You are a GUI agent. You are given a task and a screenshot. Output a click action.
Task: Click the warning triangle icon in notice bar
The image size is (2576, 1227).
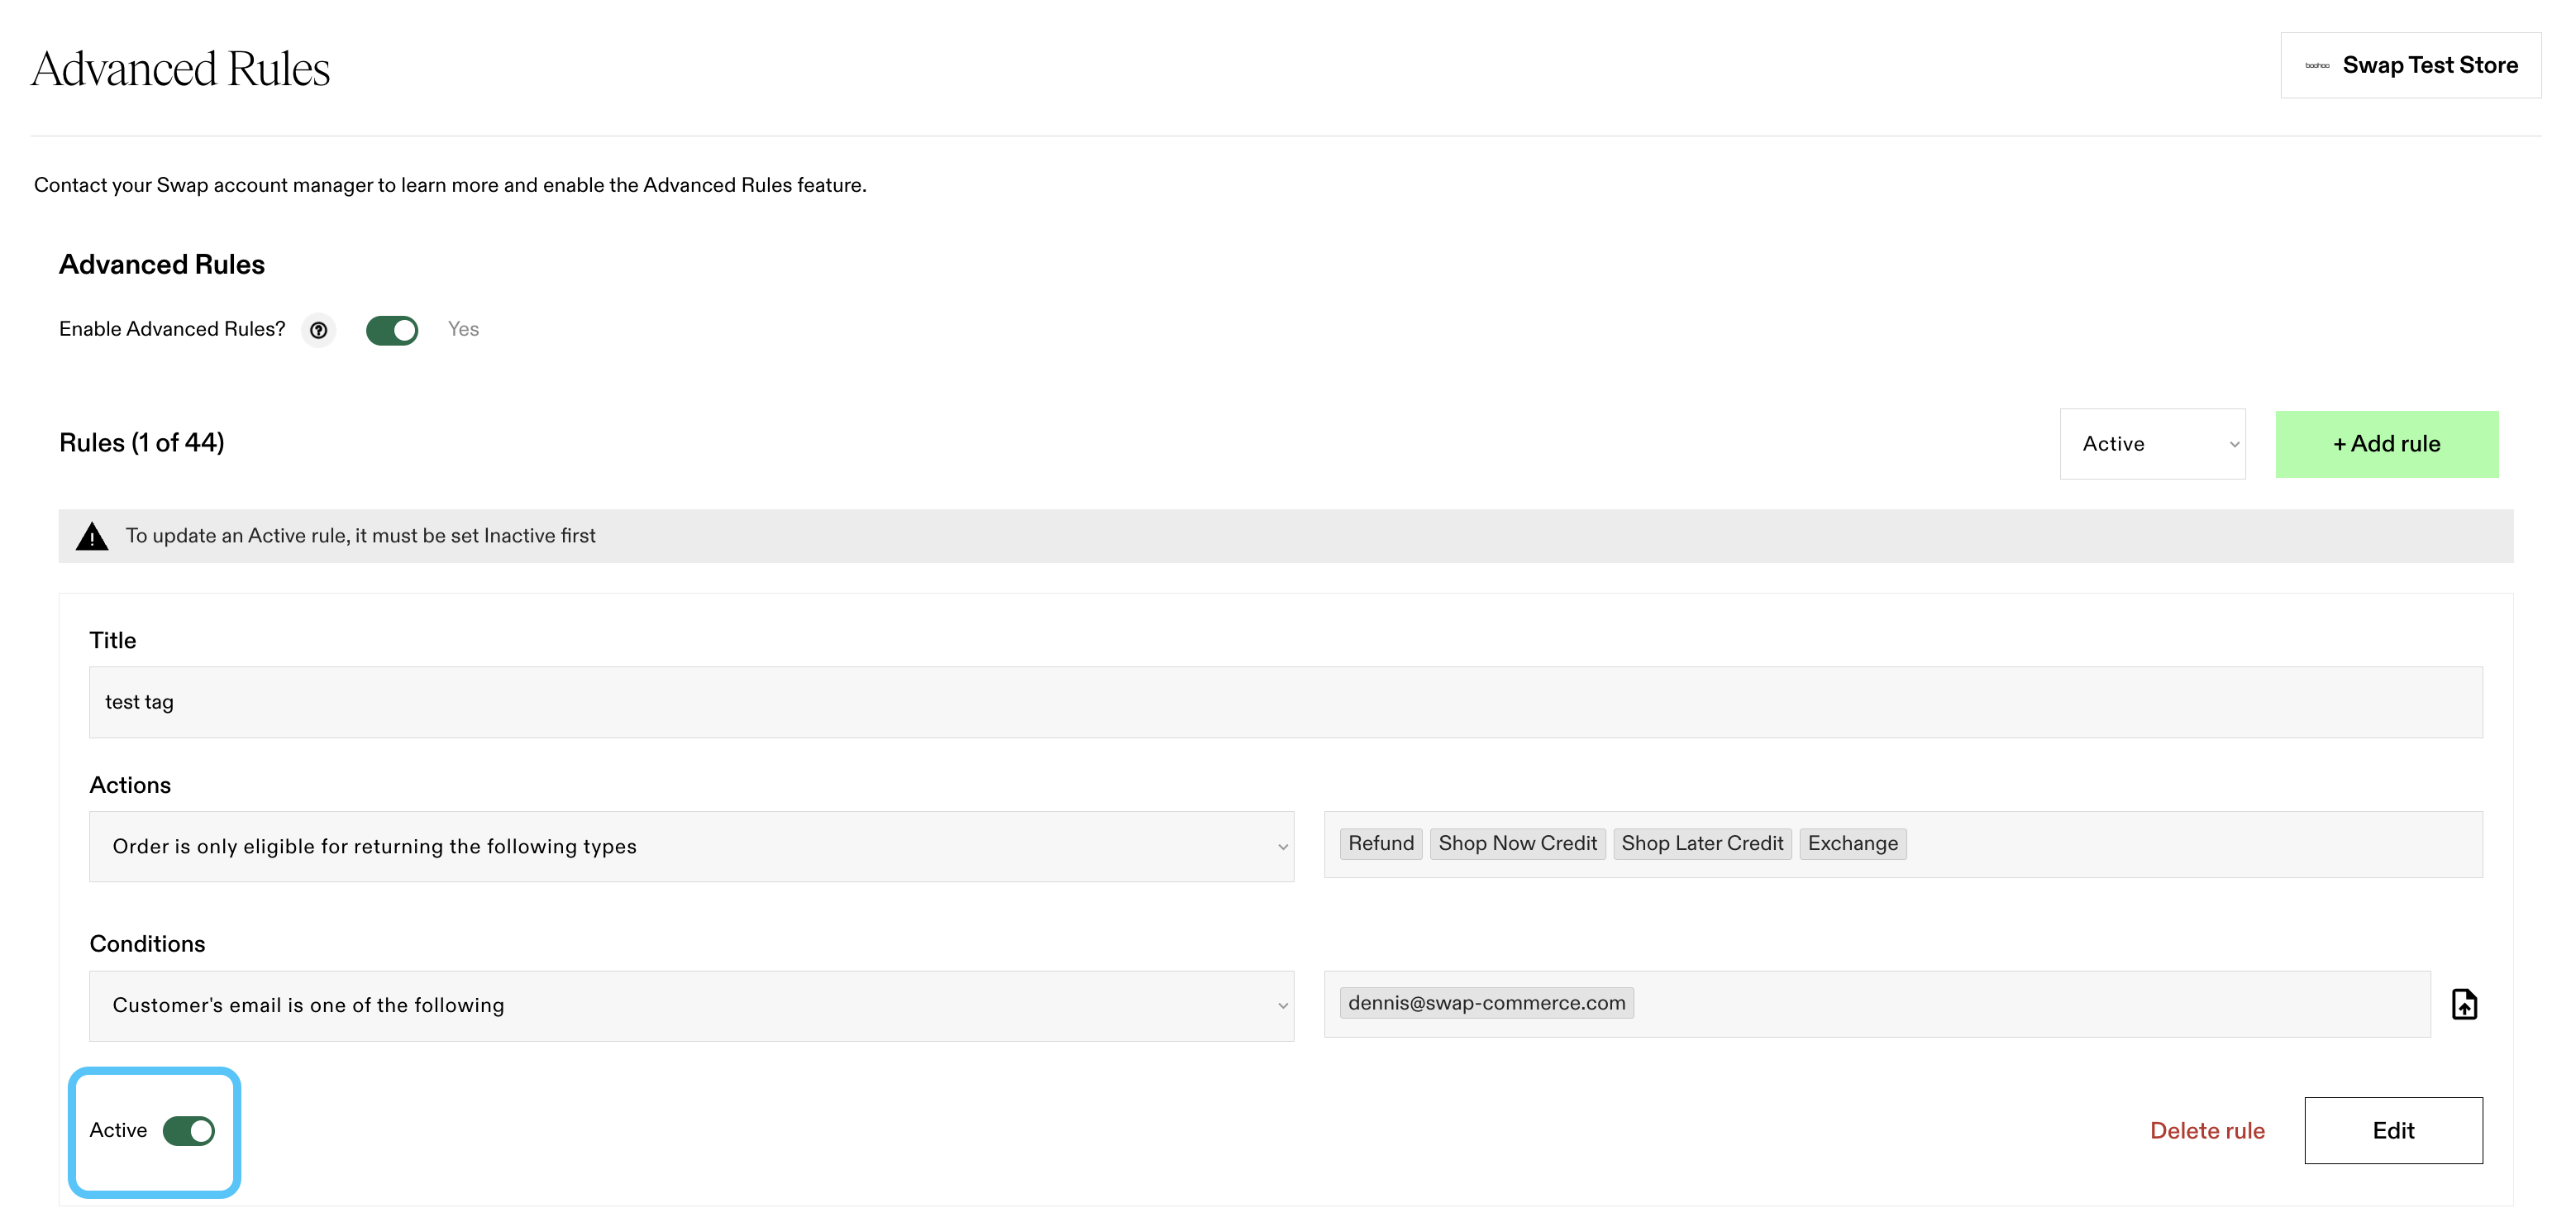tap(92, 536)
